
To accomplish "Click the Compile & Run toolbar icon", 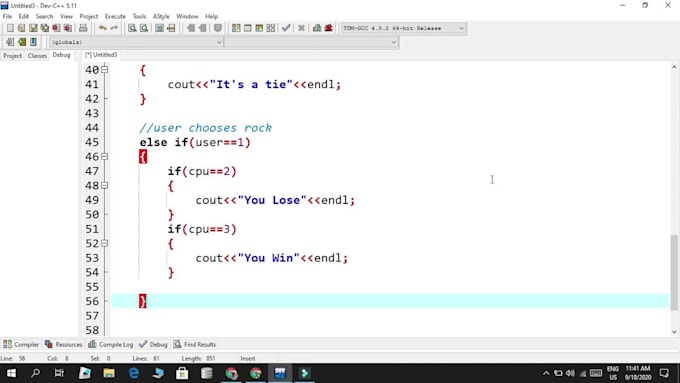I will (x=259, y=28).
